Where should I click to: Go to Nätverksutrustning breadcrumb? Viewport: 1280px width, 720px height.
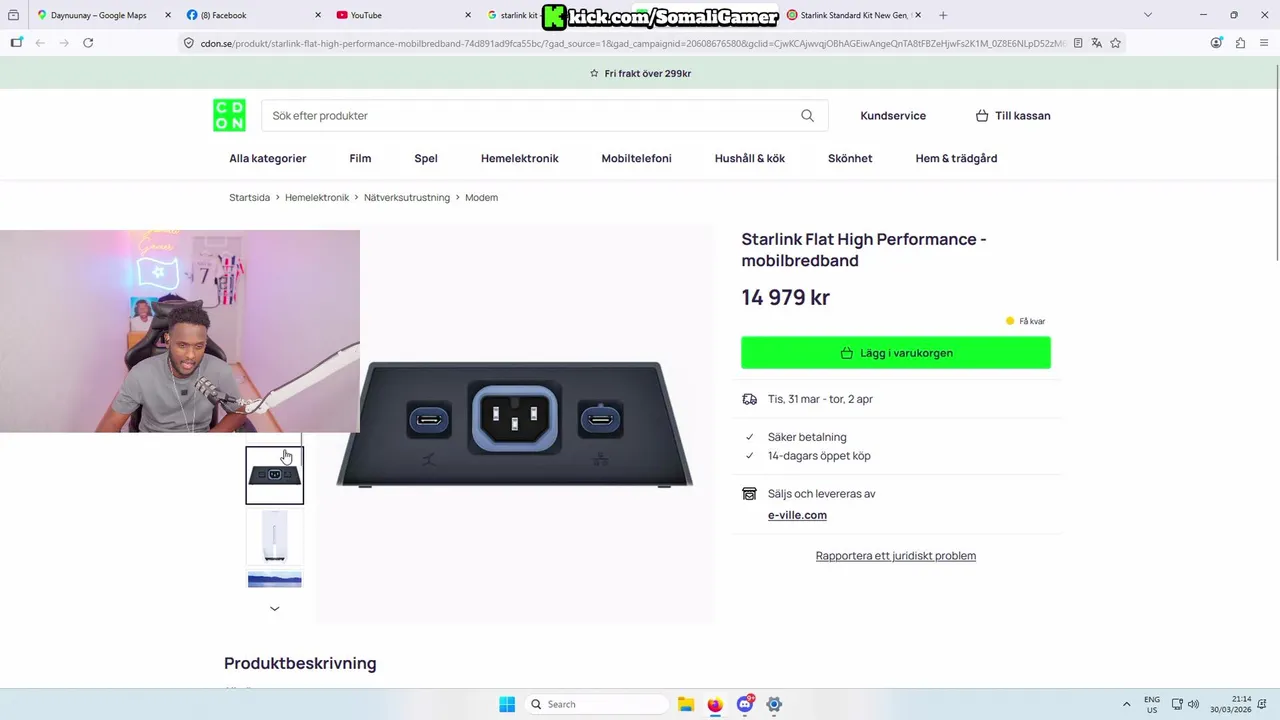(x=407, y=198)
